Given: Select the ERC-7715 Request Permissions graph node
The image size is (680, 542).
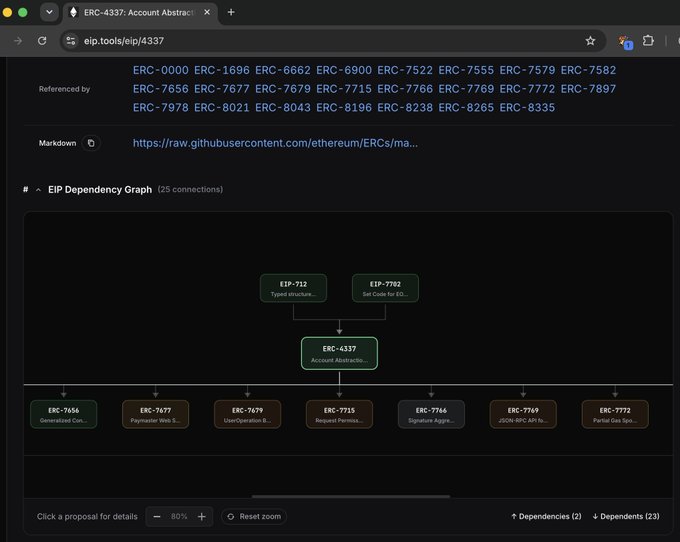Looking at the screenshot, I should [x=339, y=415].
